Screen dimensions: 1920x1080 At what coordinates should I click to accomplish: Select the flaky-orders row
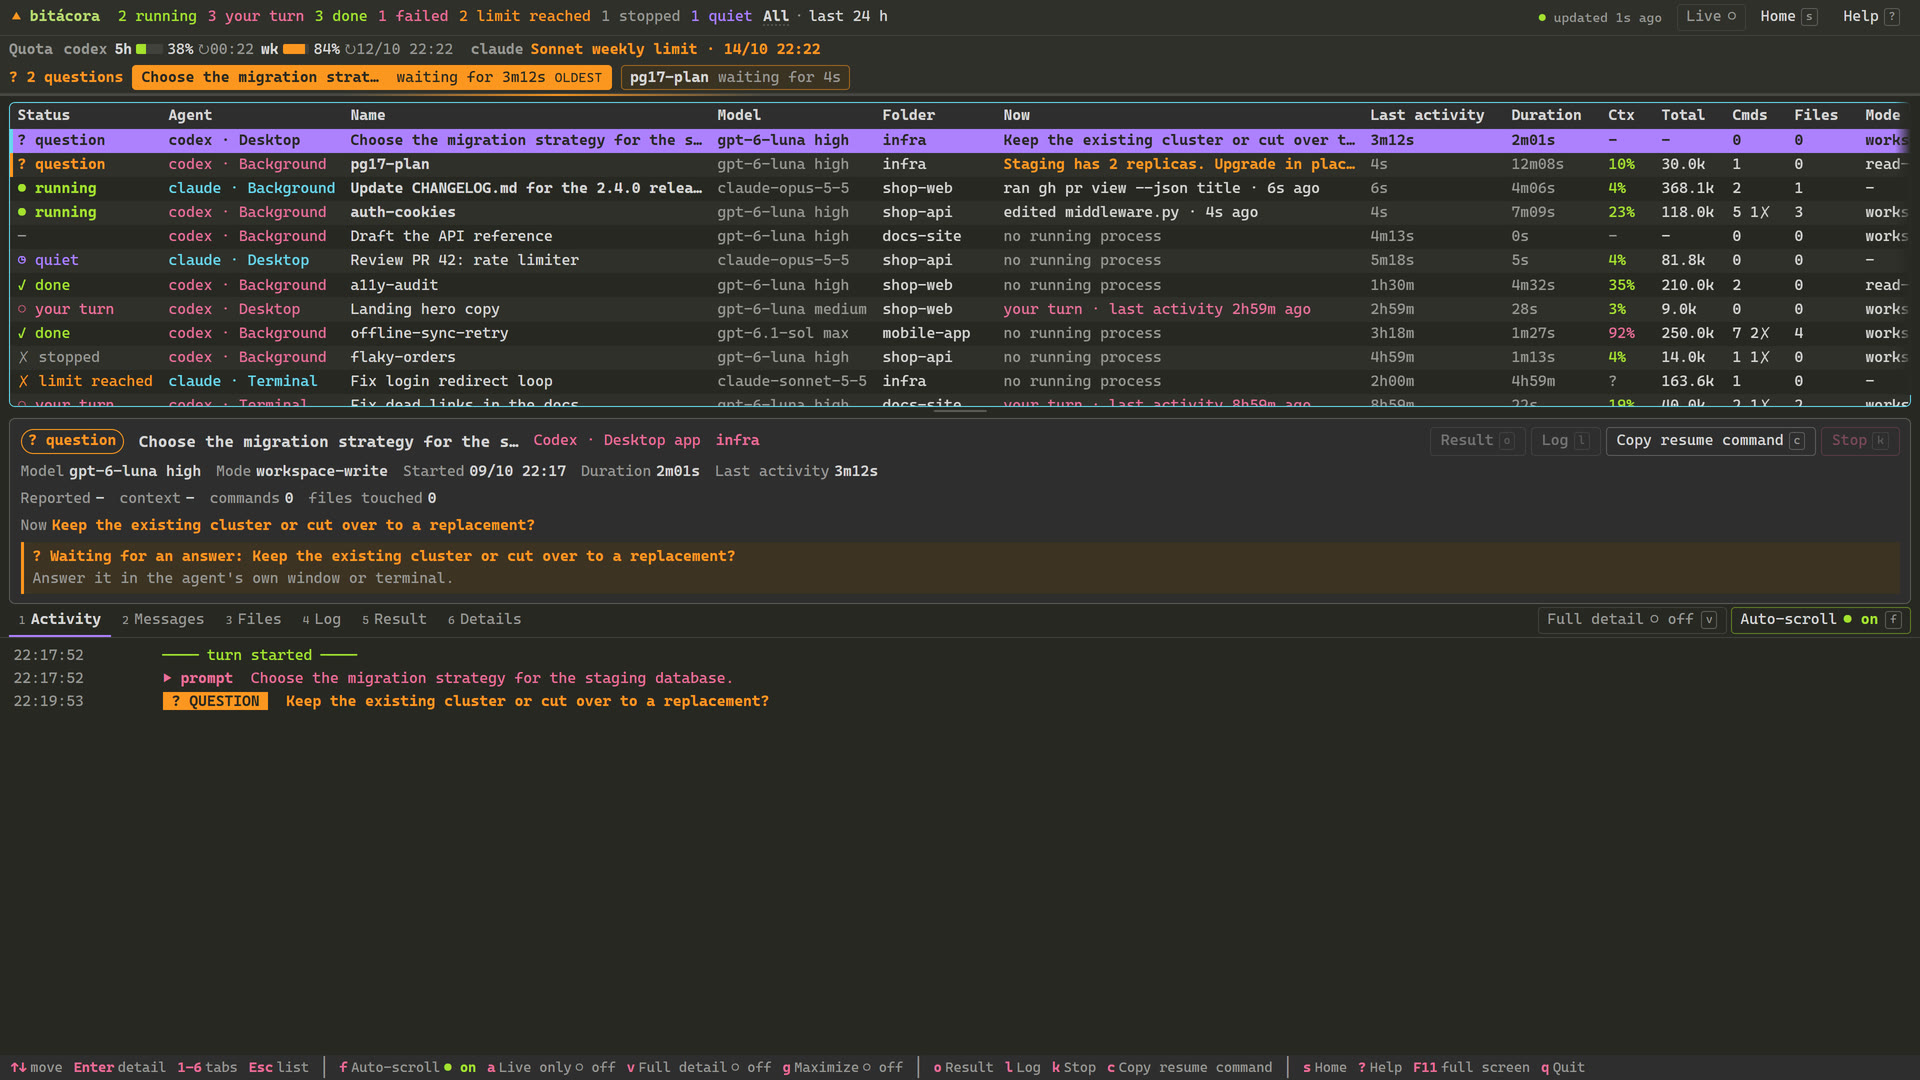[x=960, y=357]
